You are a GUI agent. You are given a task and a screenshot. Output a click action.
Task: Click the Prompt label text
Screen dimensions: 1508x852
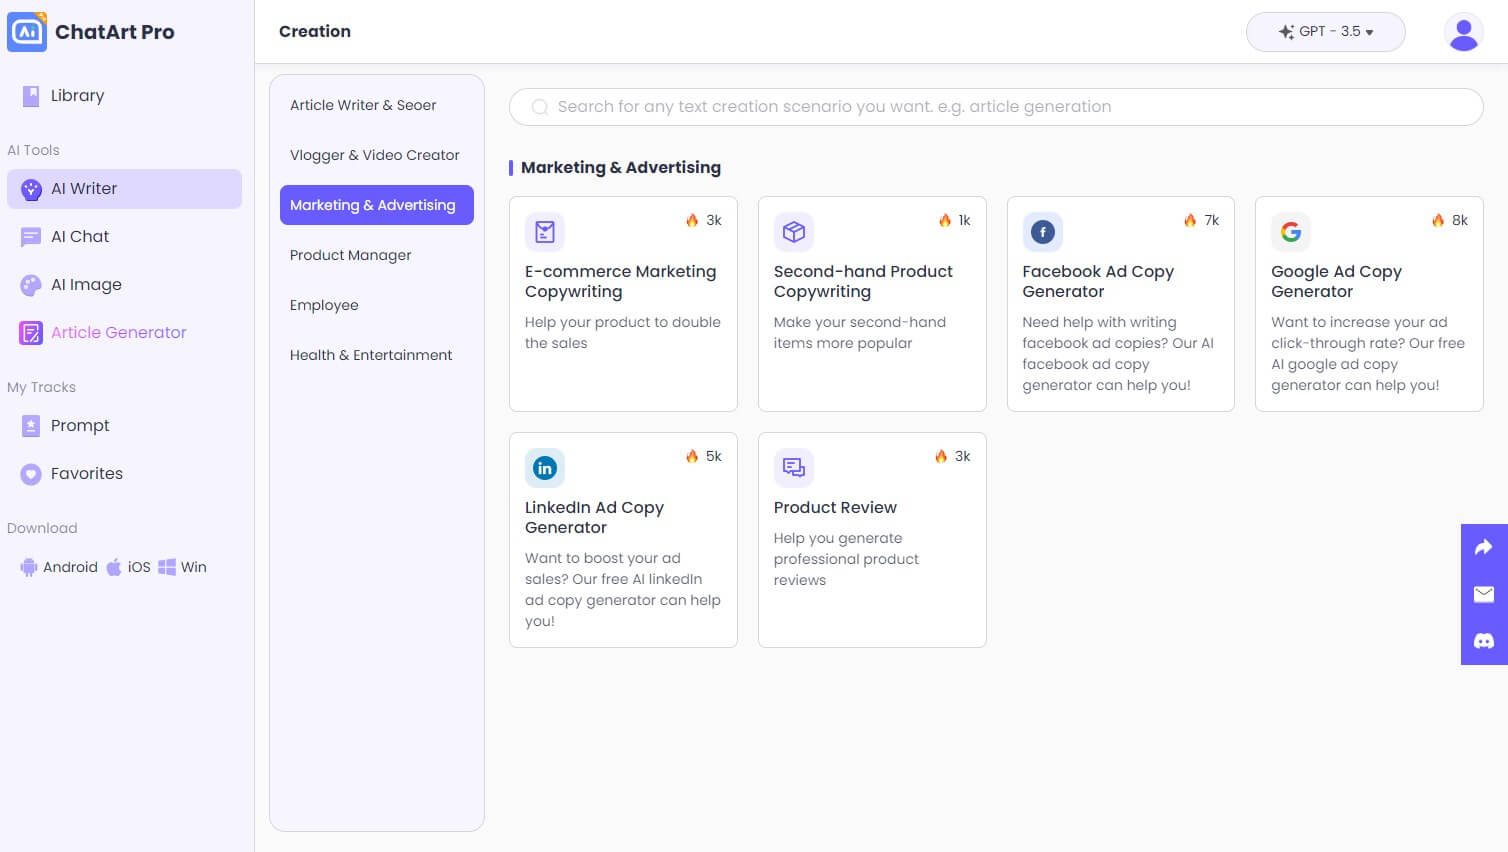(80, 426)
